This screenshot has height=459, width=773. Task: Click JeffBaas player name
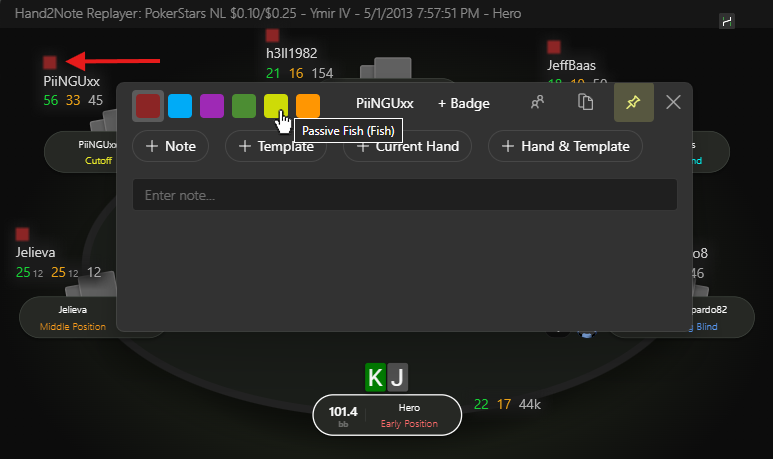coord(571,65)
